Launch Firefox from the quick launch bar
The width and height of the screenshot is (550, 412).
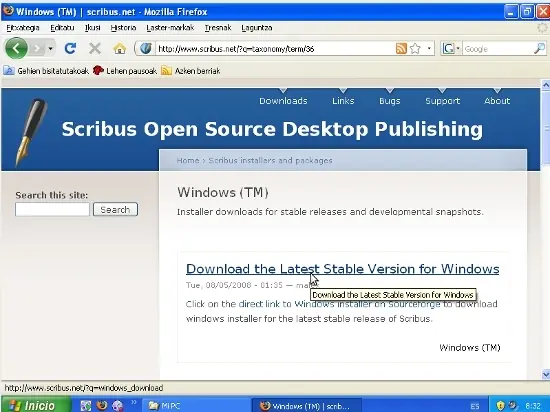pyautogui.click(x=102, y=406)
